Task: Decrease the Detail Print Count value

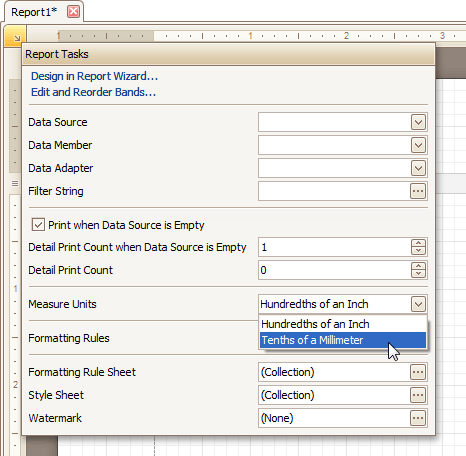Action: (x=418, y=274)
